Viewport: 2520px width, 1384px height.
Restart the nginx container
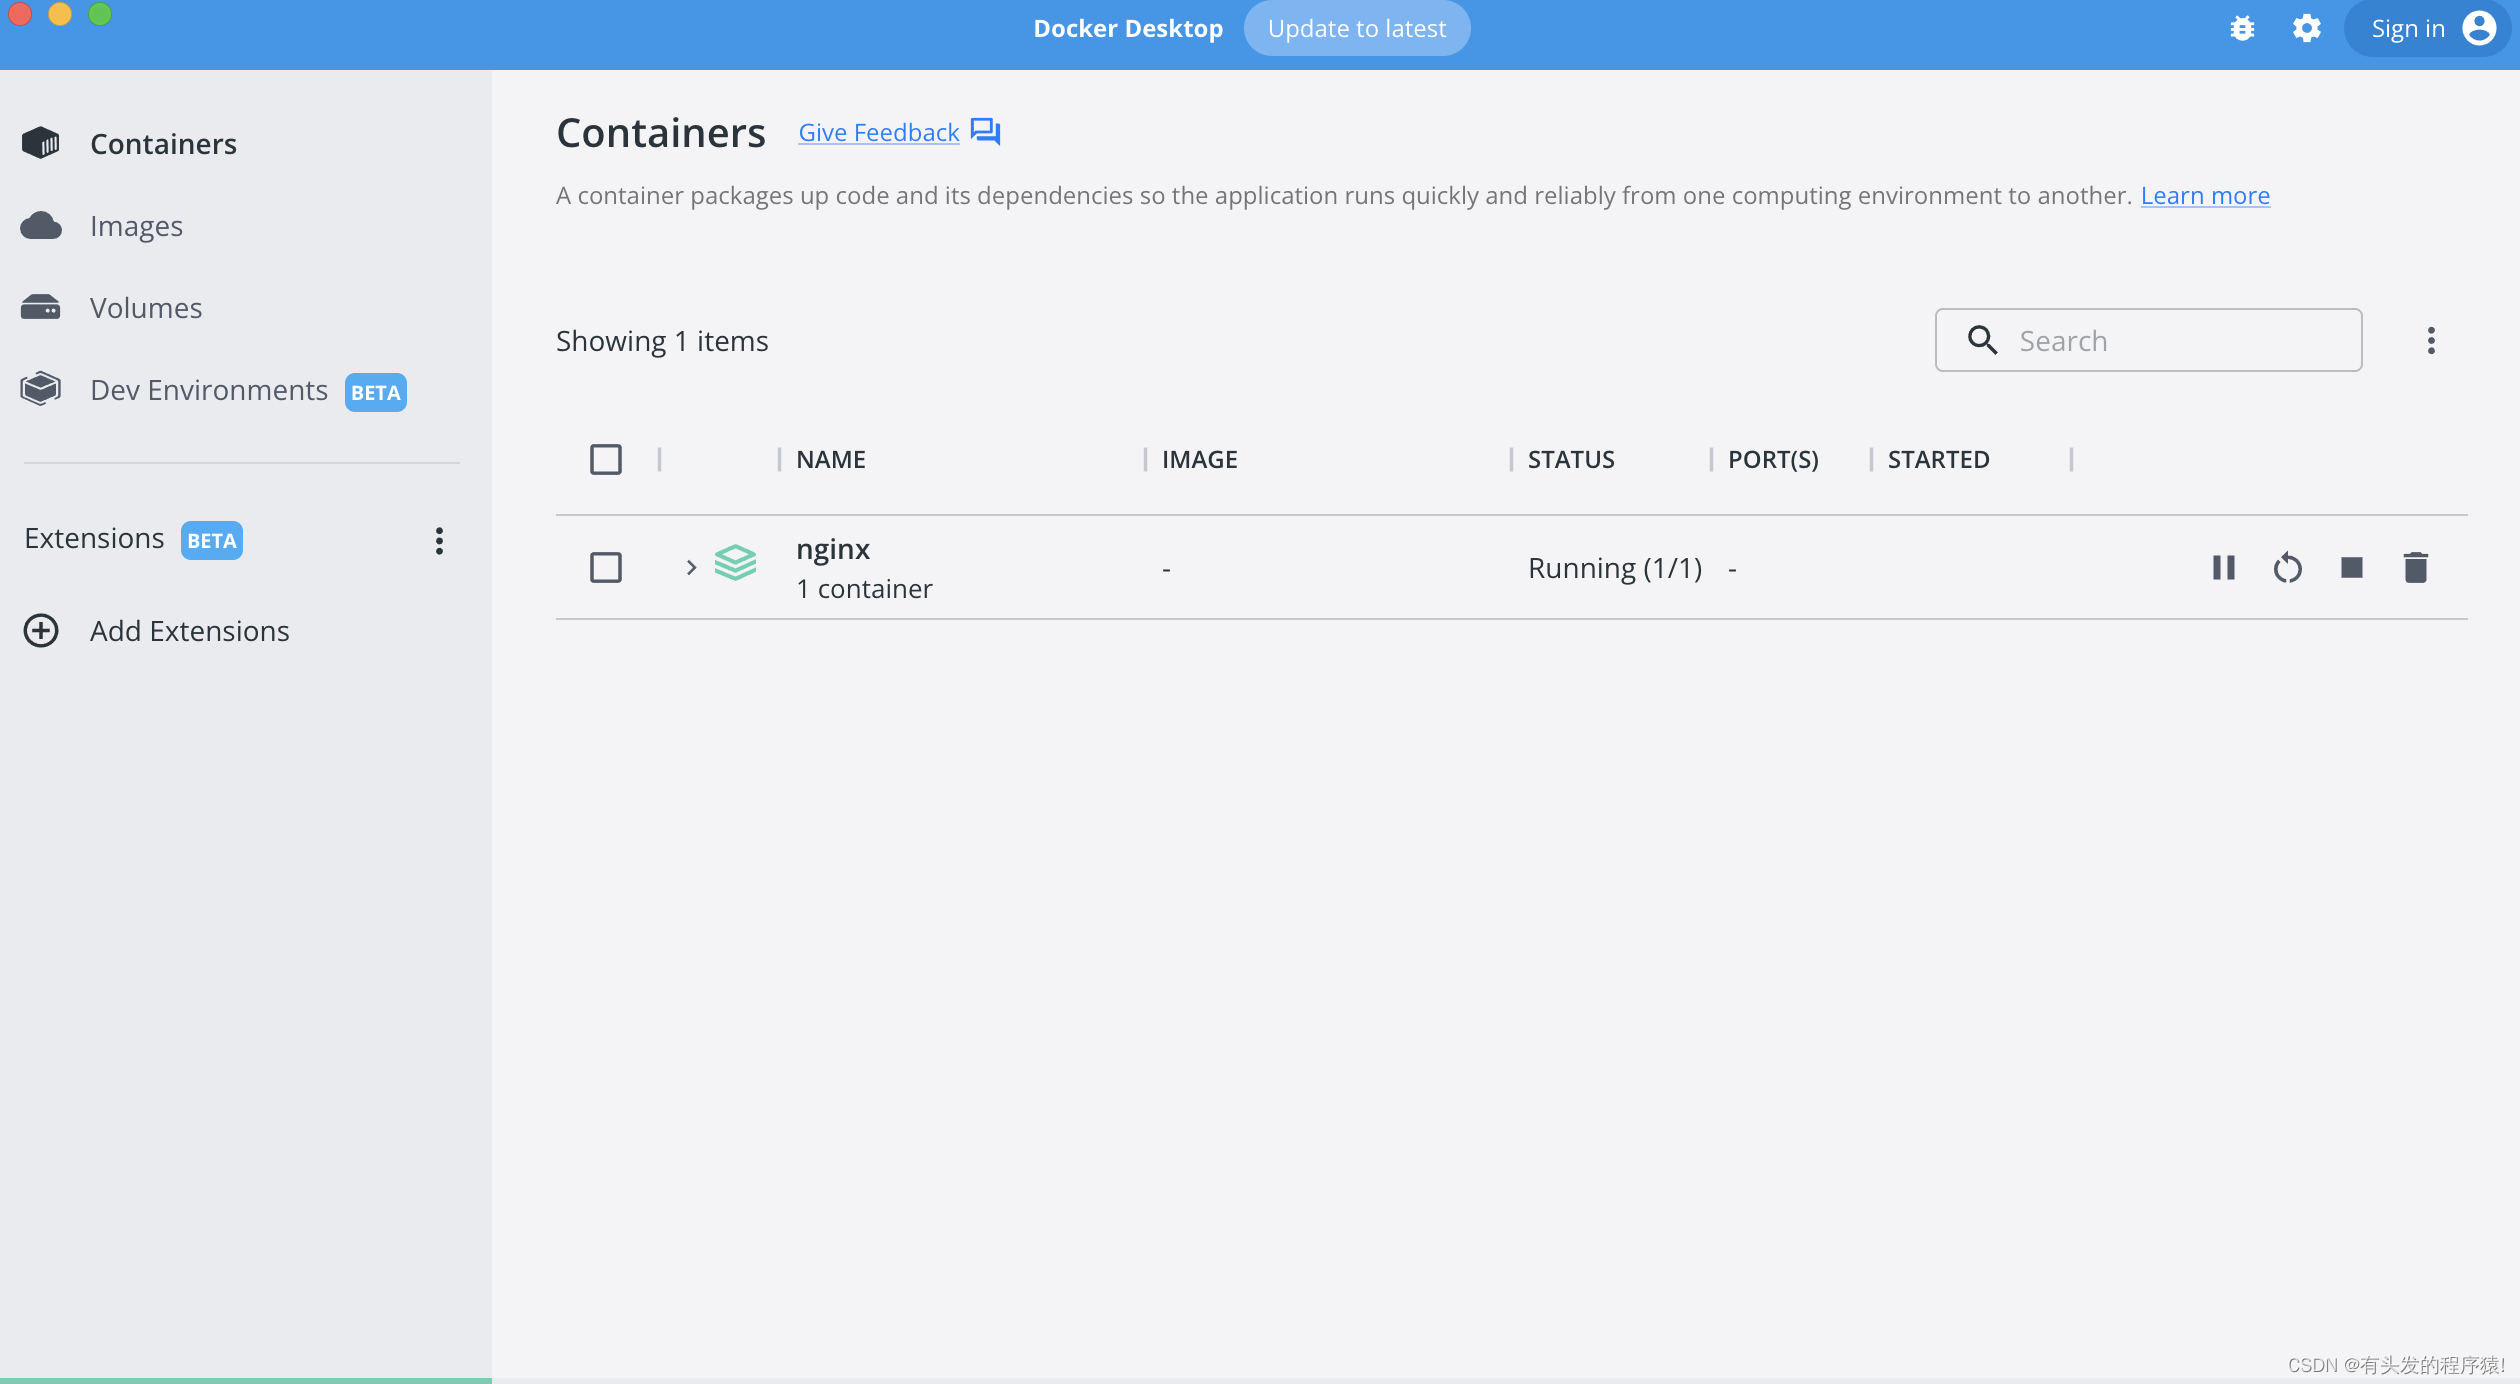pyautogui.click(x=2287, y=568)
